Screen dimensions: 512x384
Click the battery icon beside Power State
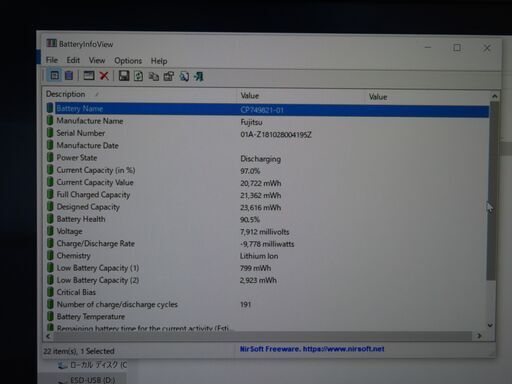pos(50,157)
